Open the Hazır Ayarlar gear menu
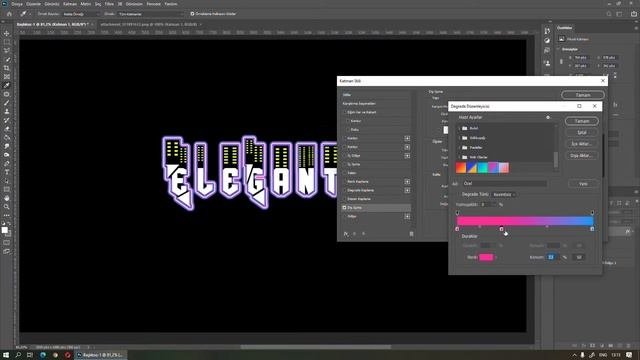Viewport: 640px width, 360px height. click(x=548, y=118)
